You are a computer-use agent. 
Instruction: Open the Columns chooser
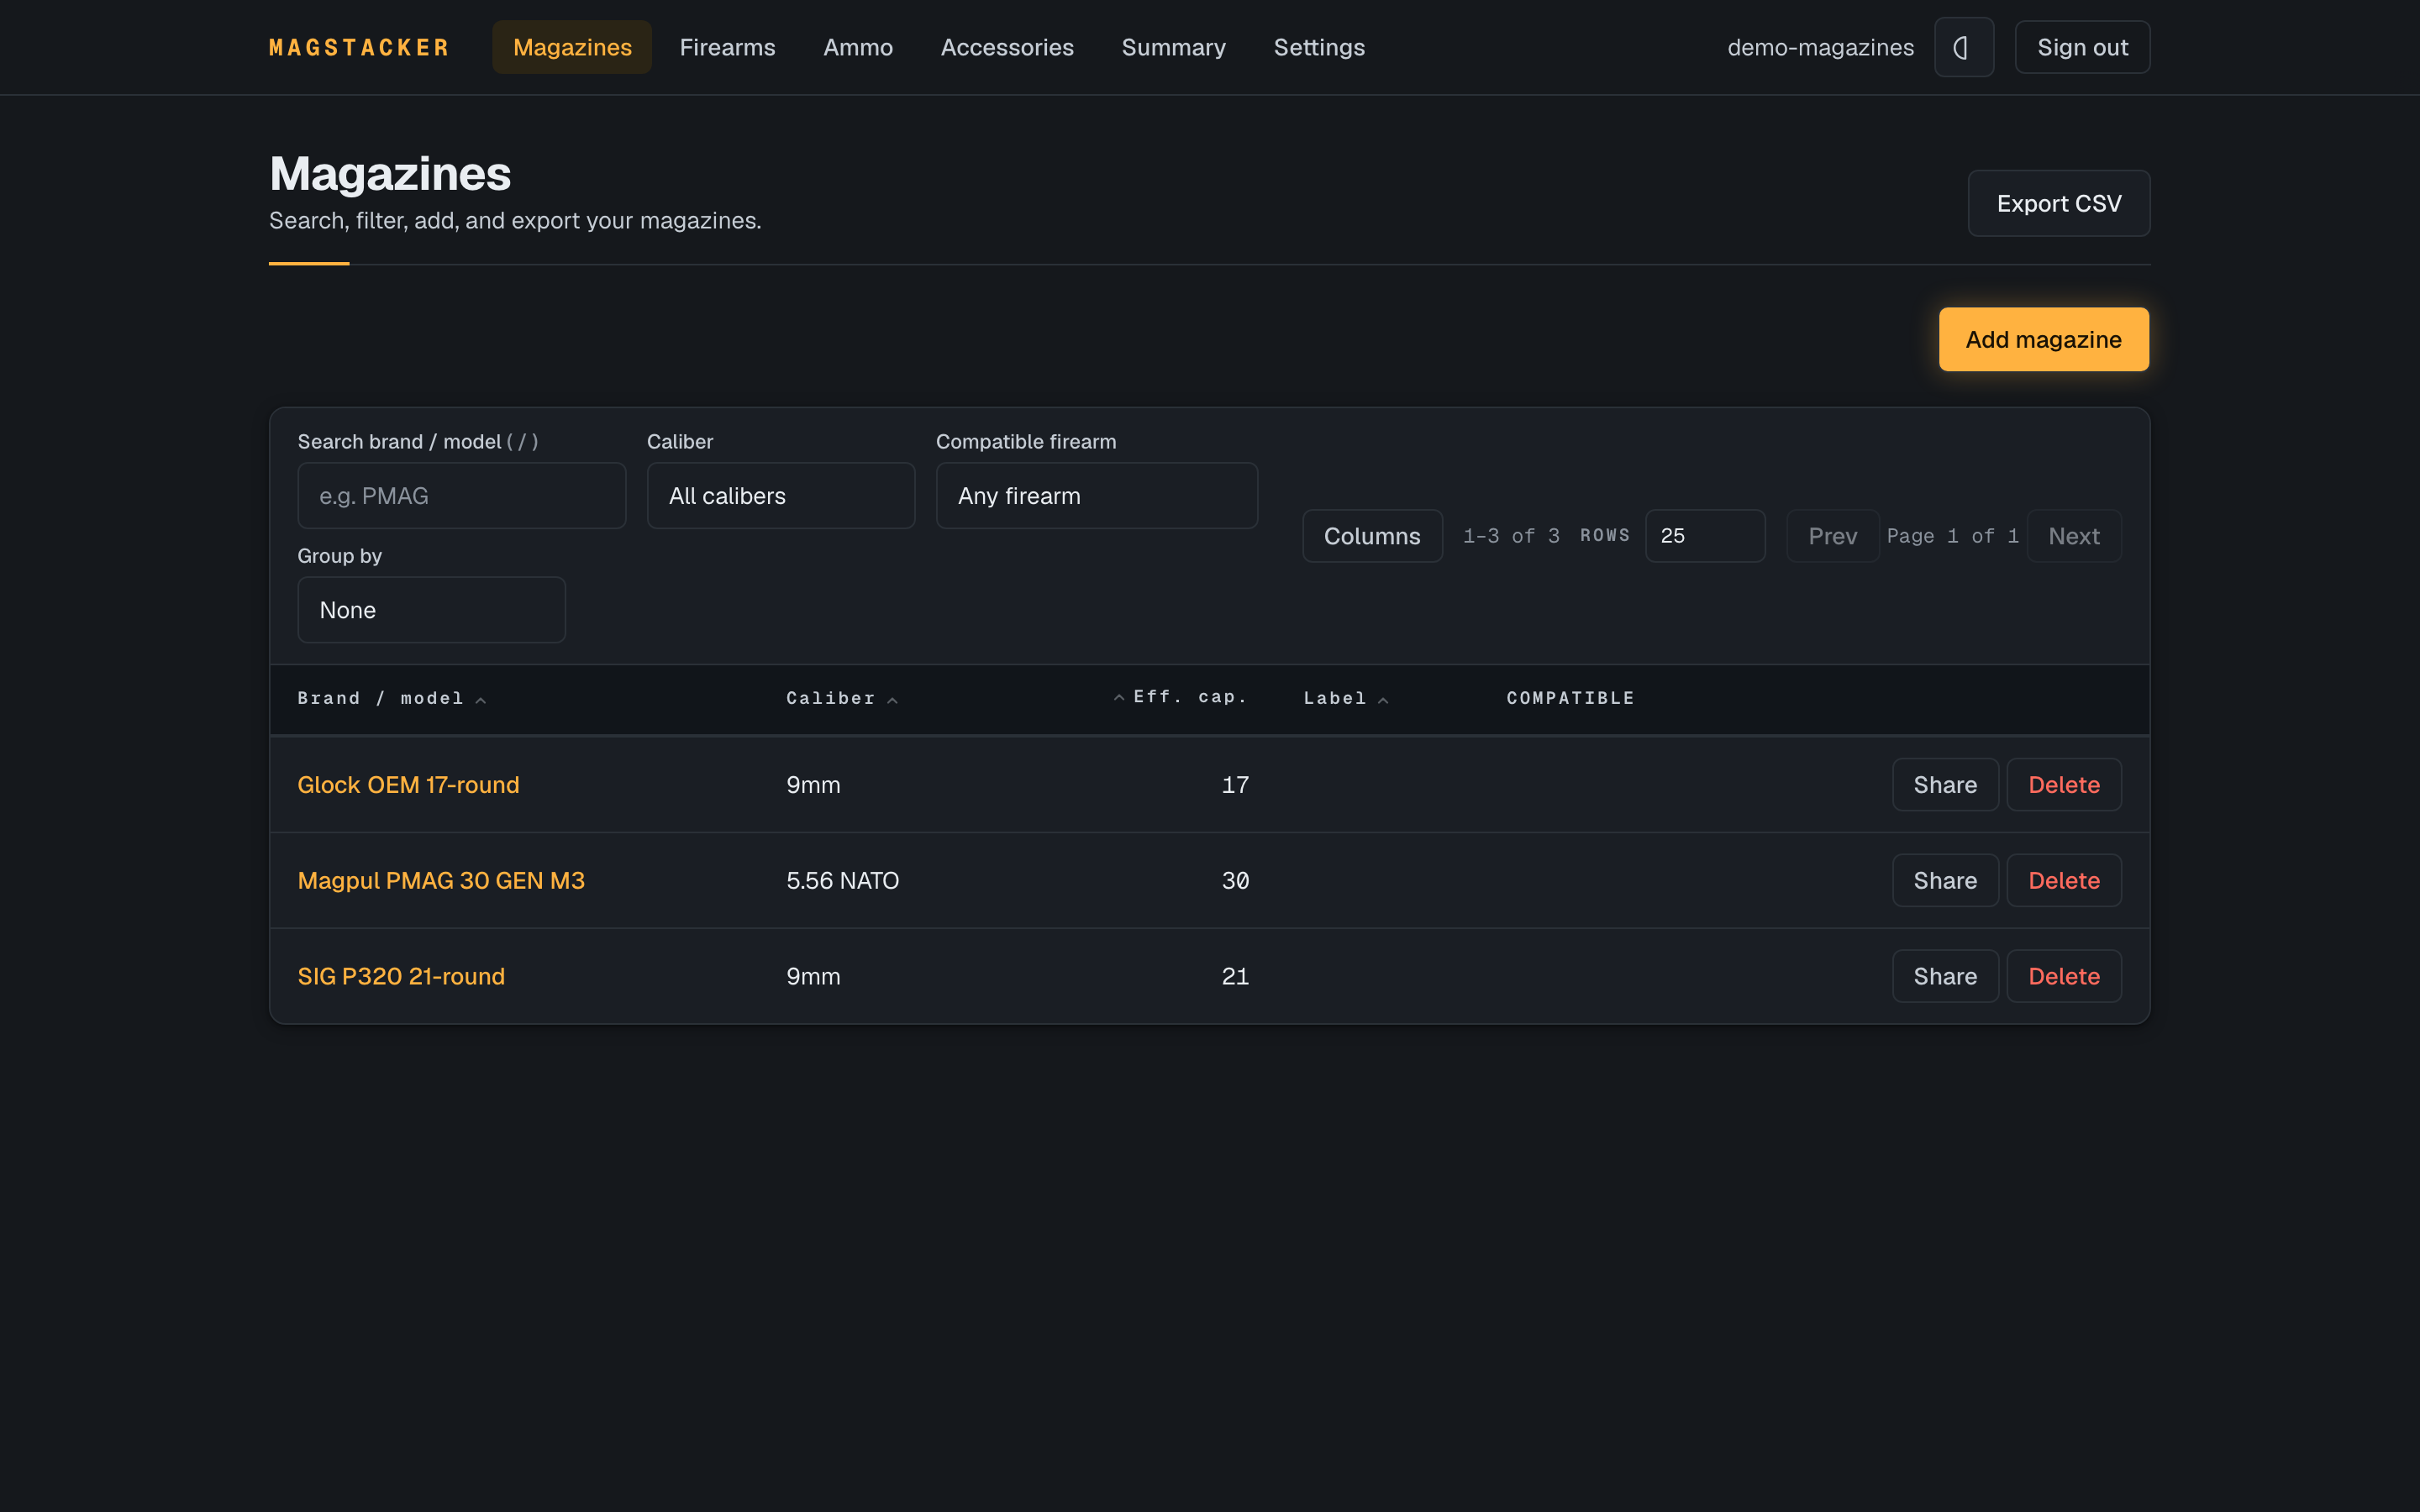[1372, 536]
